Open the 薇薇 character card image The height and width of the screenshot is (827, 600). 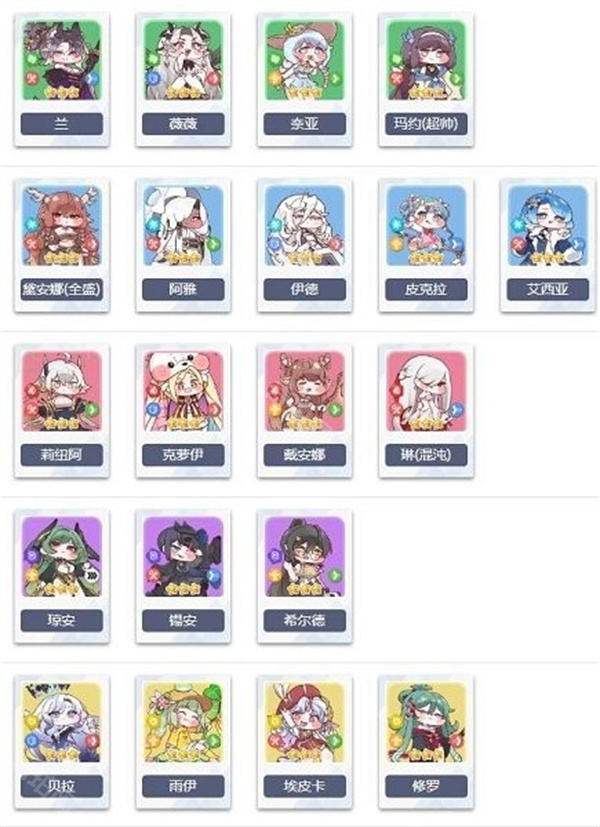183,60
